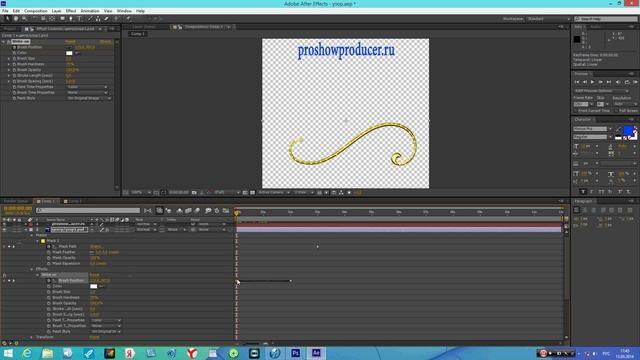Toggle Mask Feather stopwatch in timeline
640x360 pixels.
[49, 252]
